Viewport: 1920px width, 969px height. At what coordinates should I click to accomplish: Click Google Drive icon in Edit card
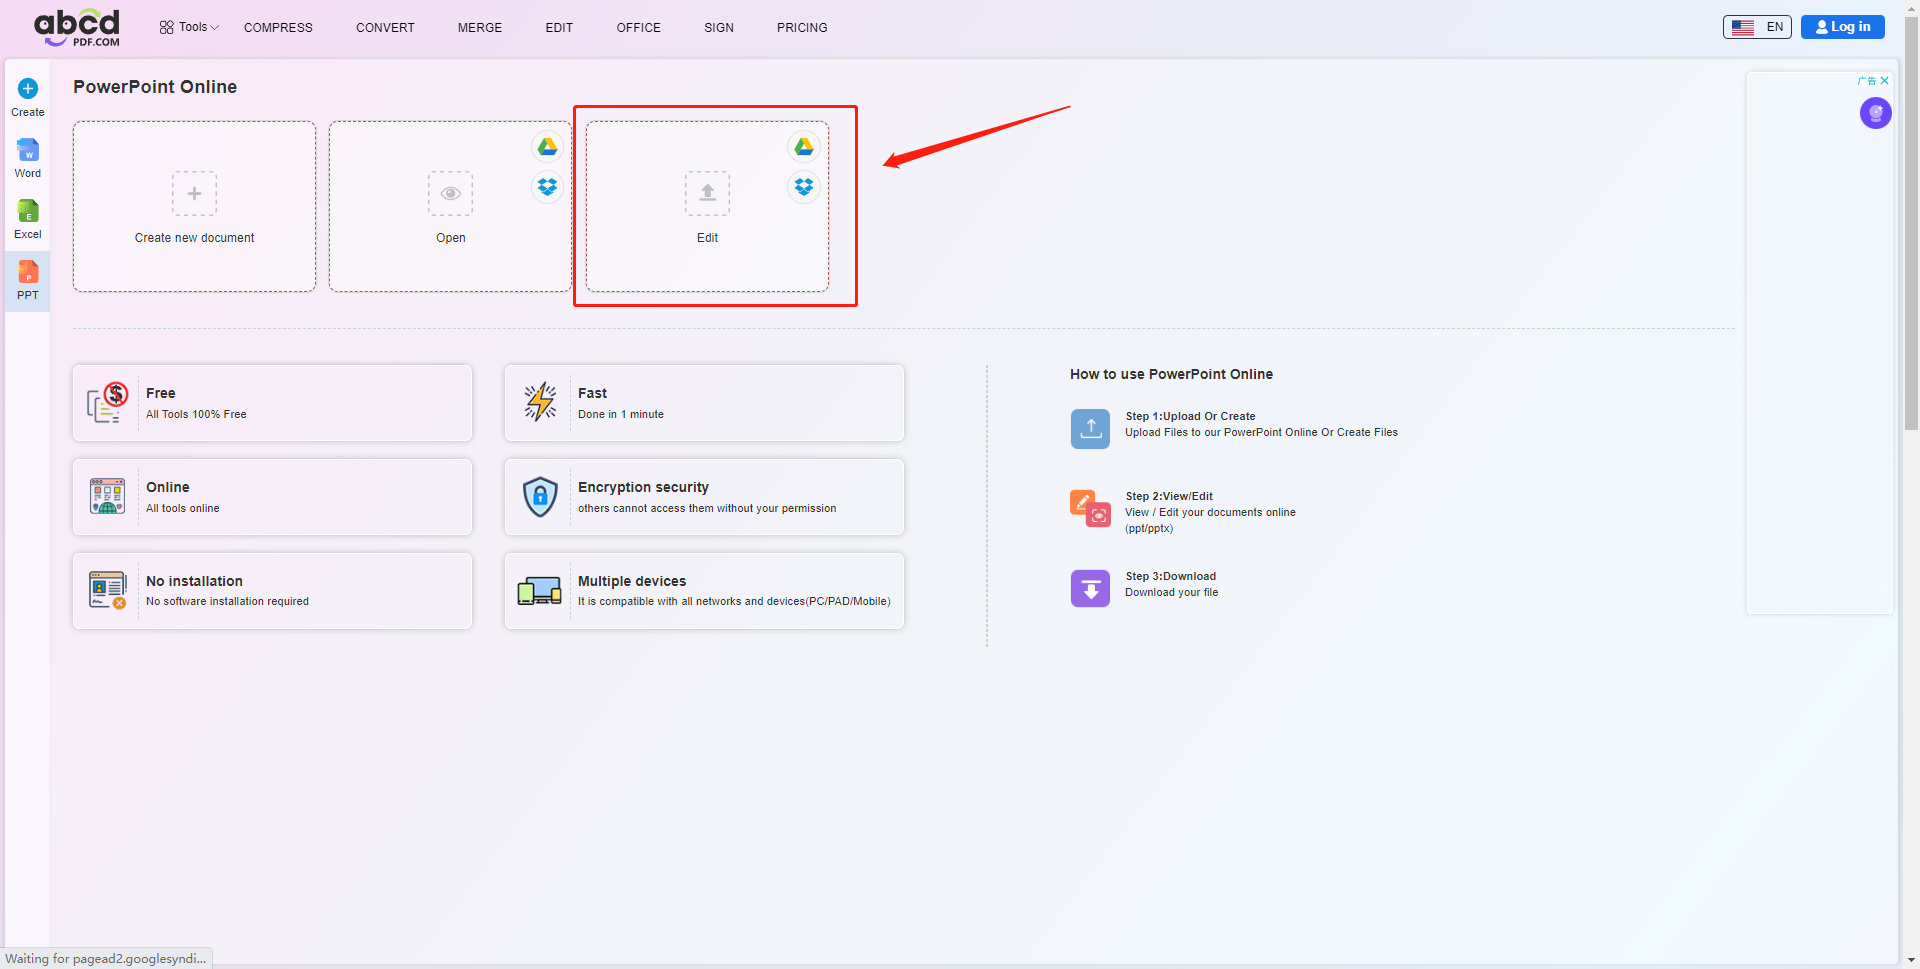click(804, 147)
